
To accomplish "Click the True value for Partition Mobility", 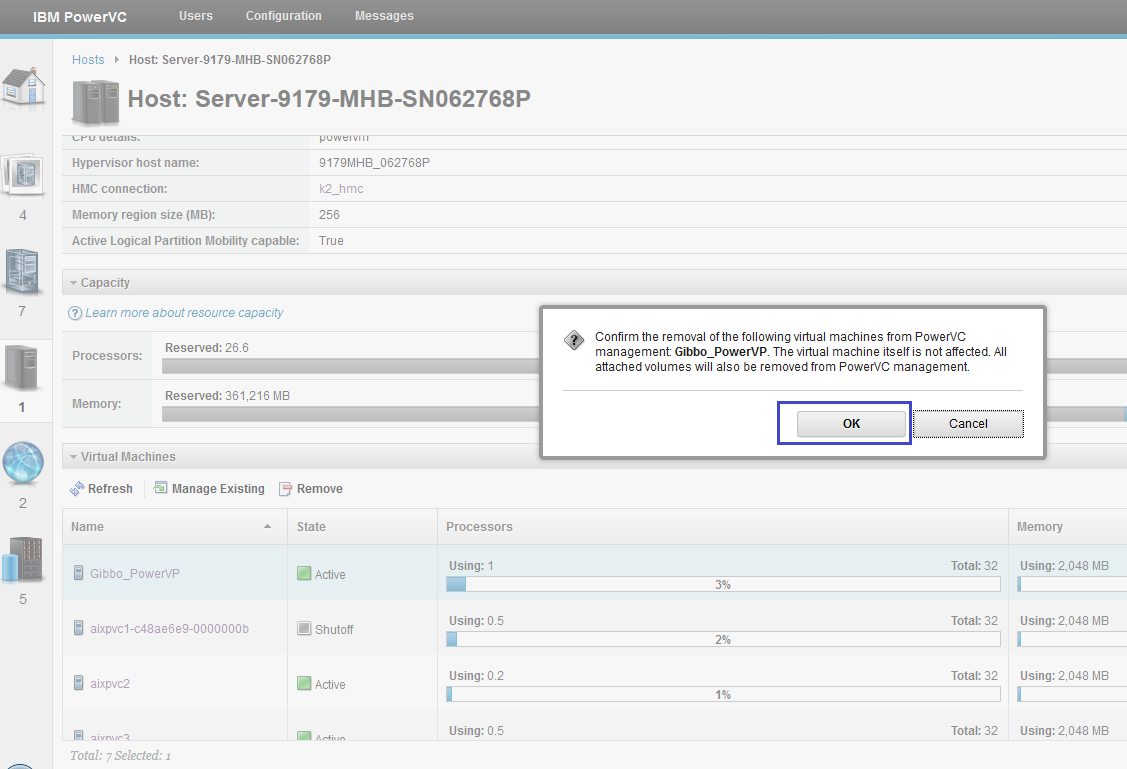I will click(331, 241).
